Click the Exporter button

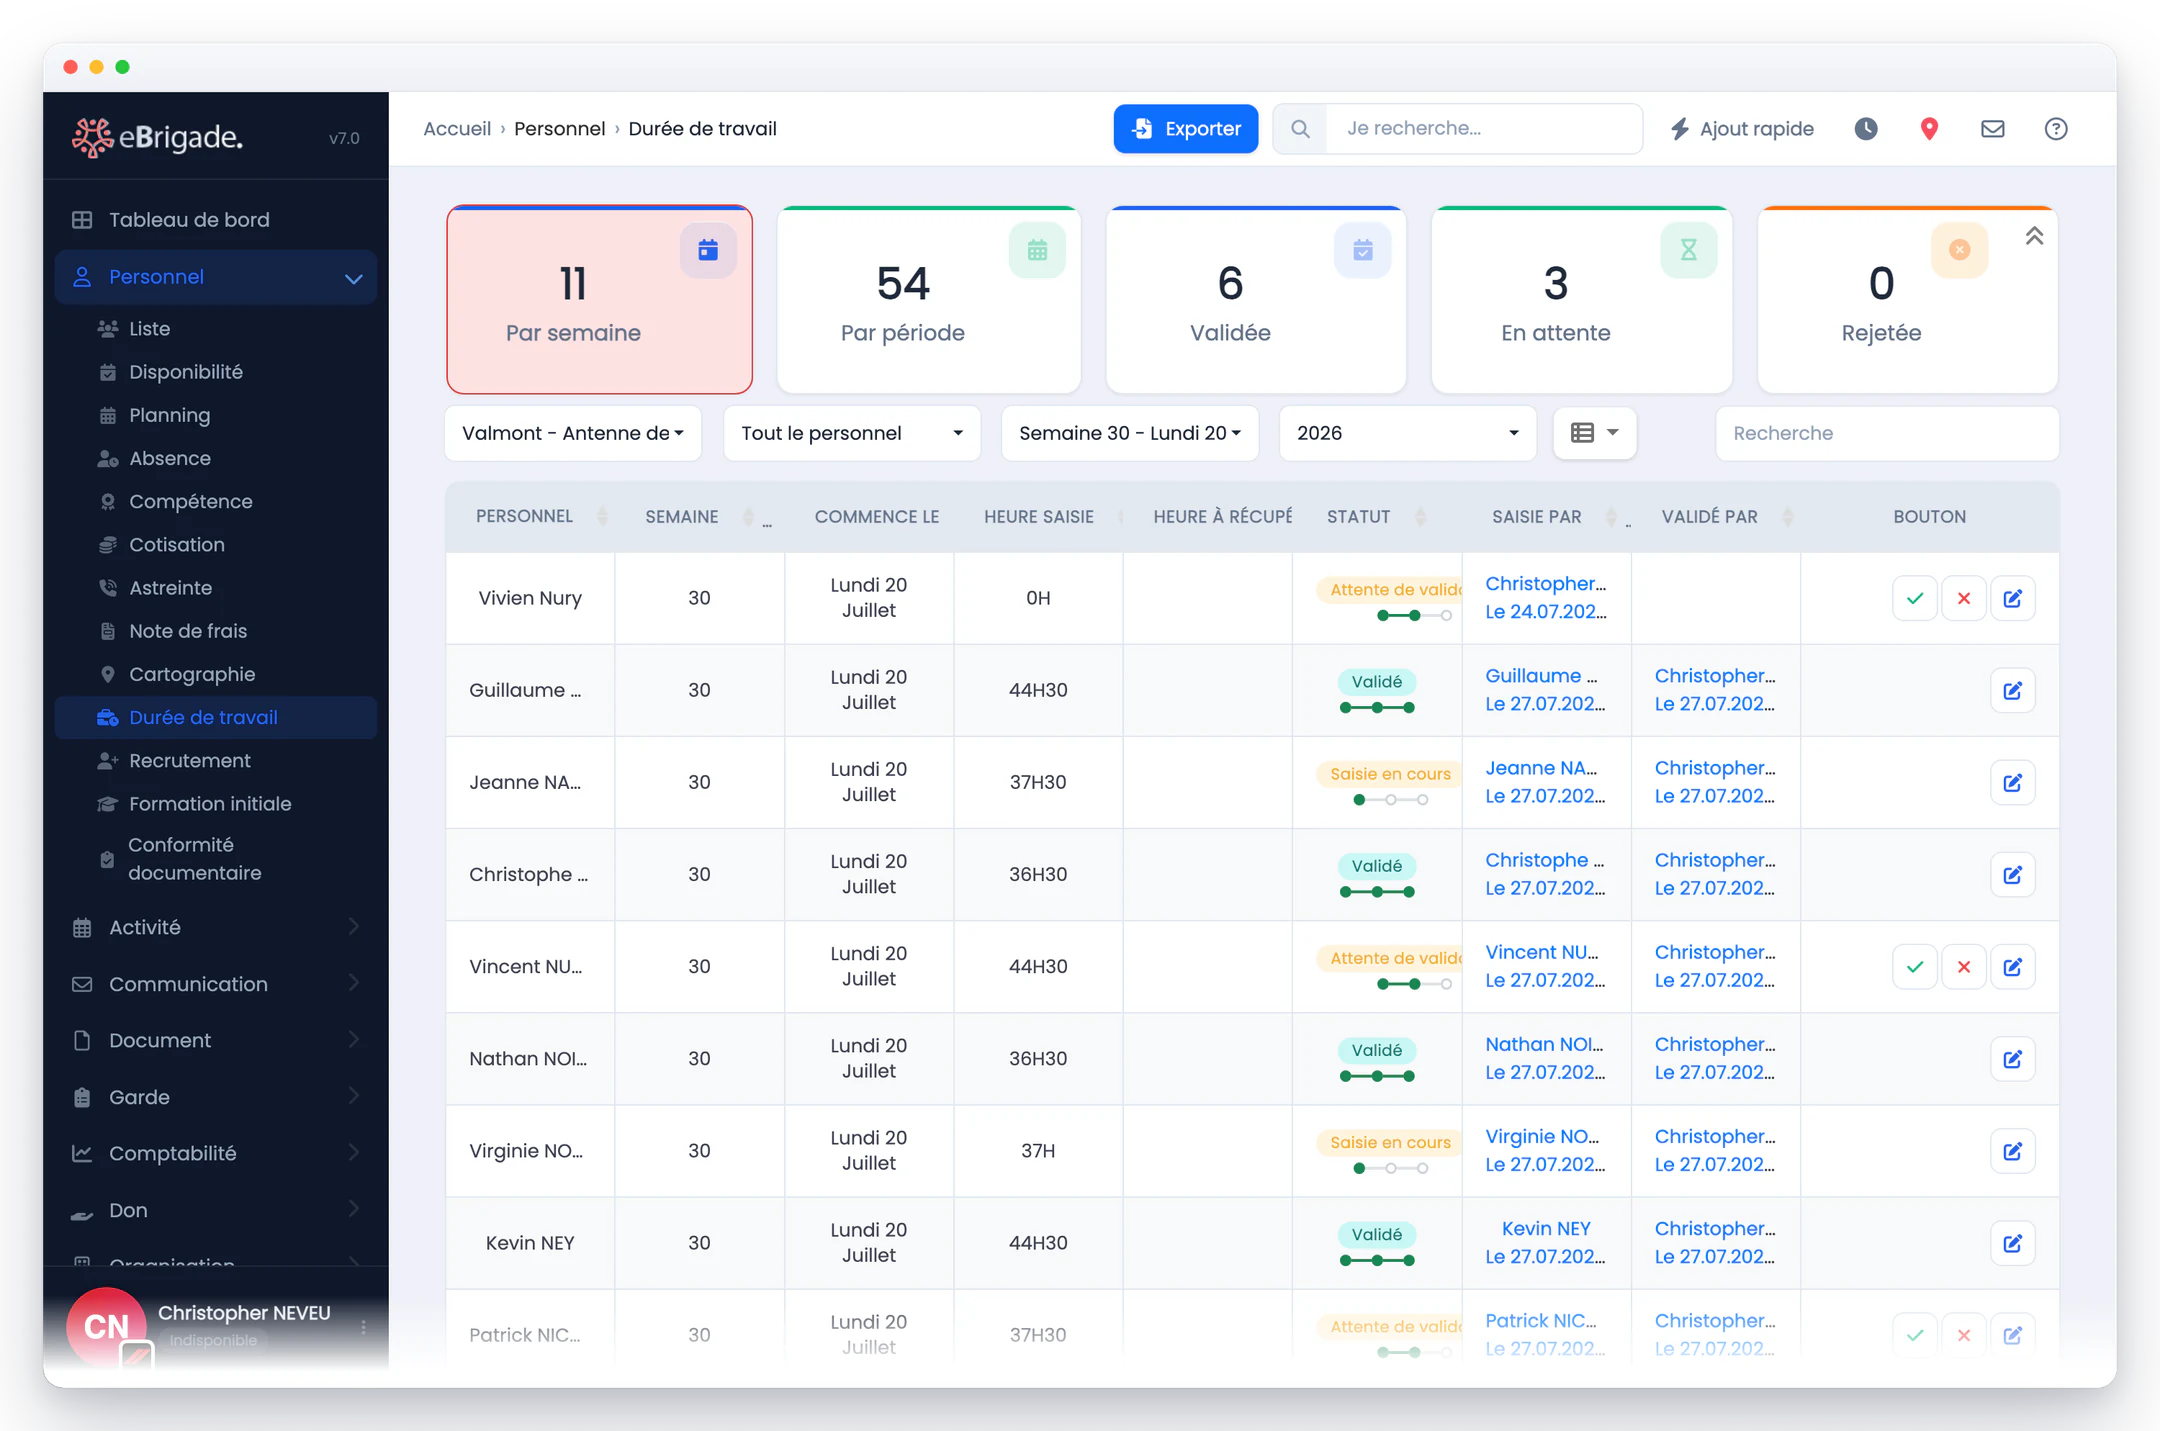pos(1186,129)
